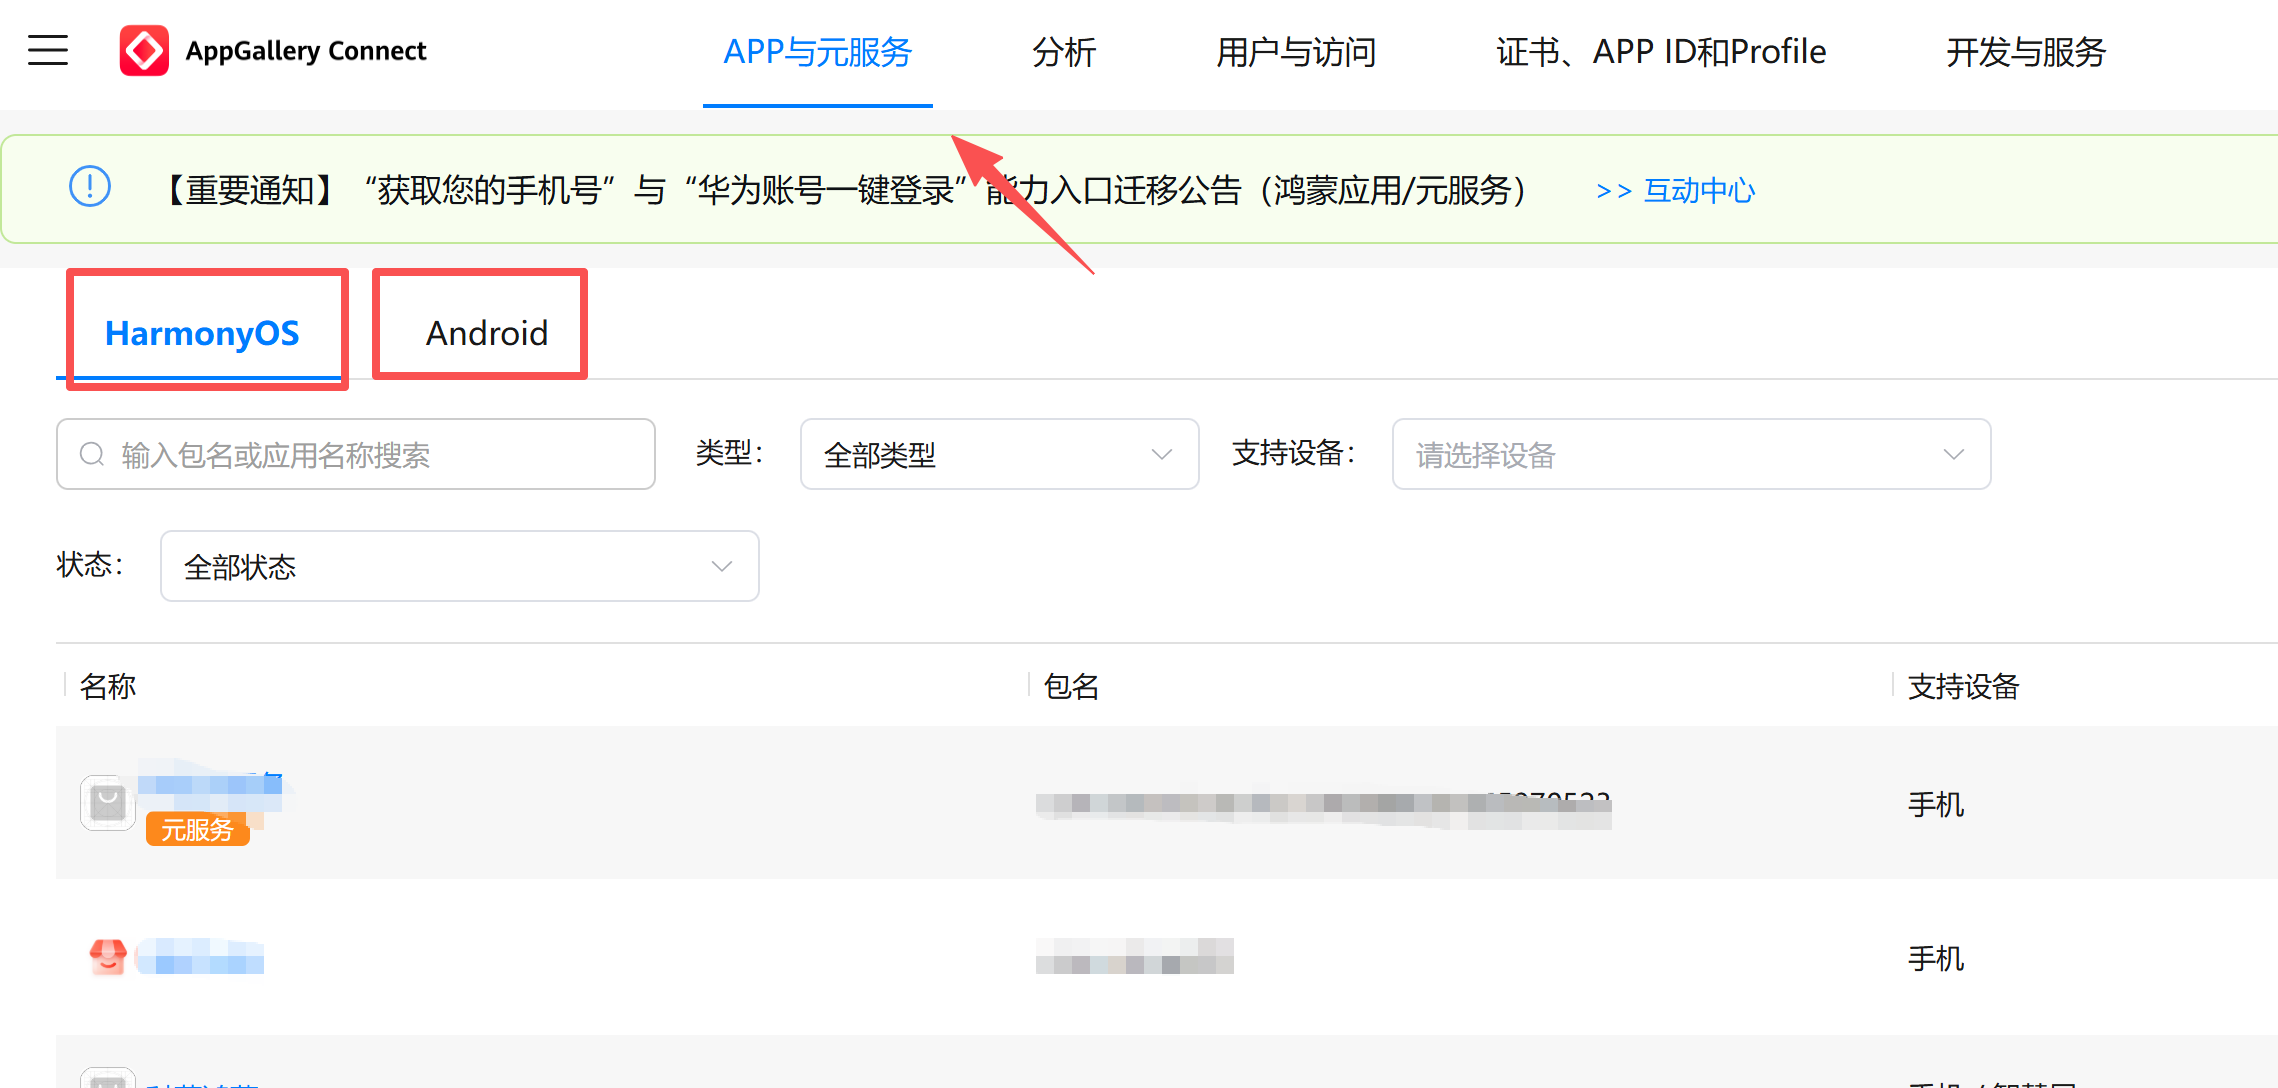Open 证书、APP ID和Profile tab
This screenshot has width=2278, height=1088.
pos(1661,52)
